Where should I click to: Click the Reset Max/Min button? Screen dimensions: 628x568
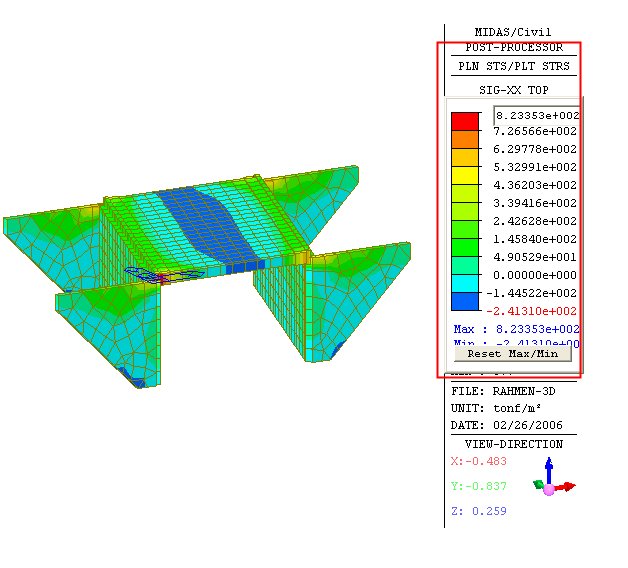tap(512, 353)
